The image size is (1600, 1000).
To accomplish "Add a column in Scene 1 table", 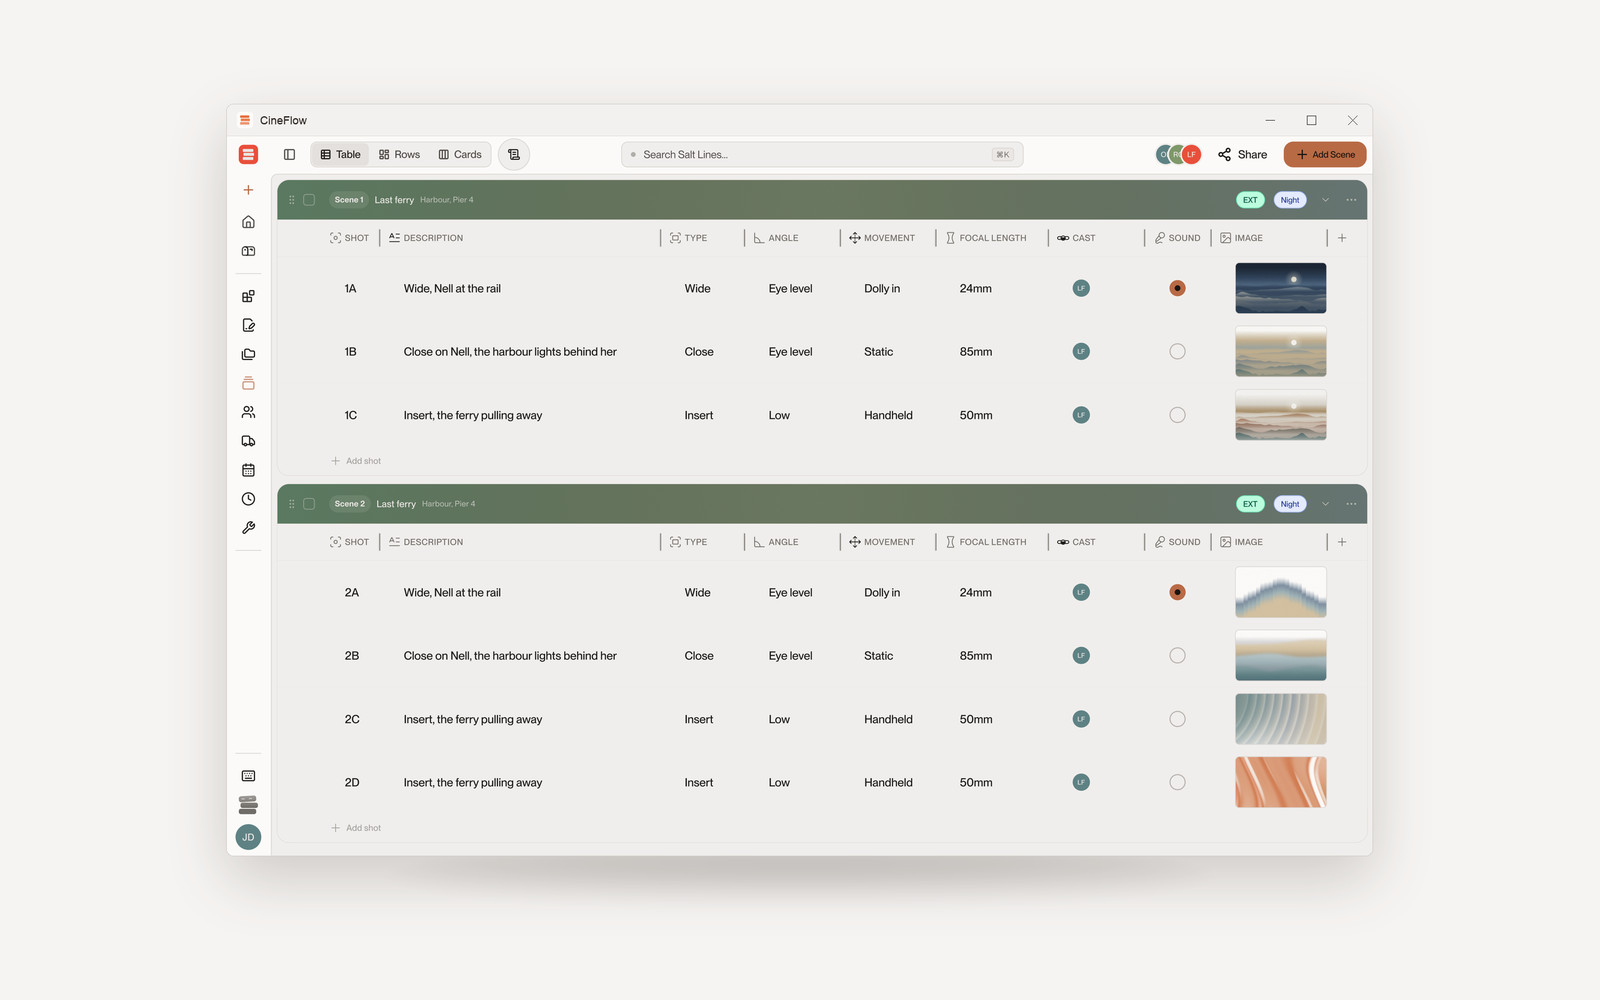I will coord(1342,238).
